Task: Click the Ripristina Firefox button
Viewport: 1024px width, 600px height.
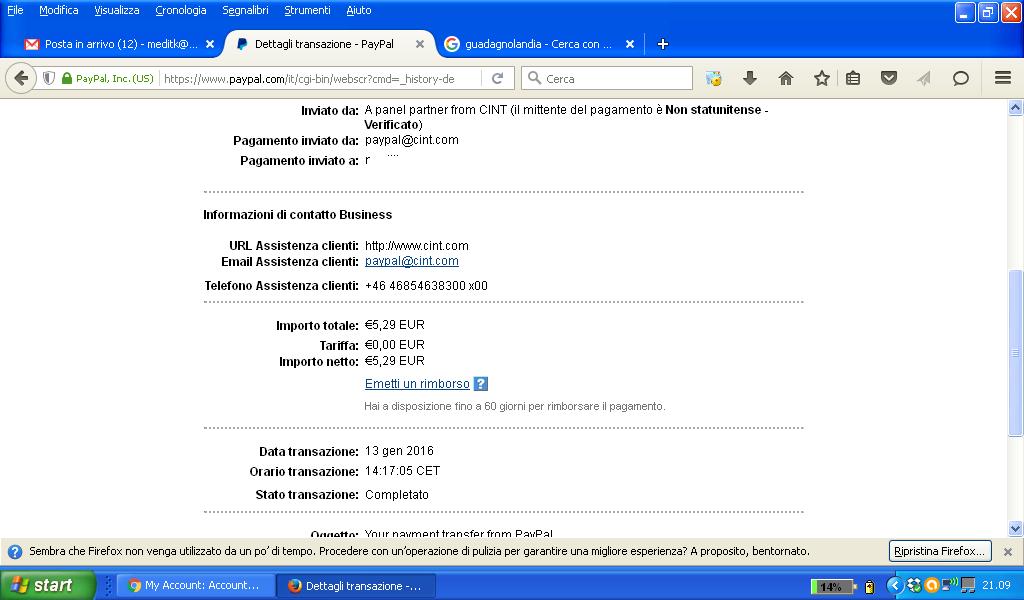Action: (940, 551)
